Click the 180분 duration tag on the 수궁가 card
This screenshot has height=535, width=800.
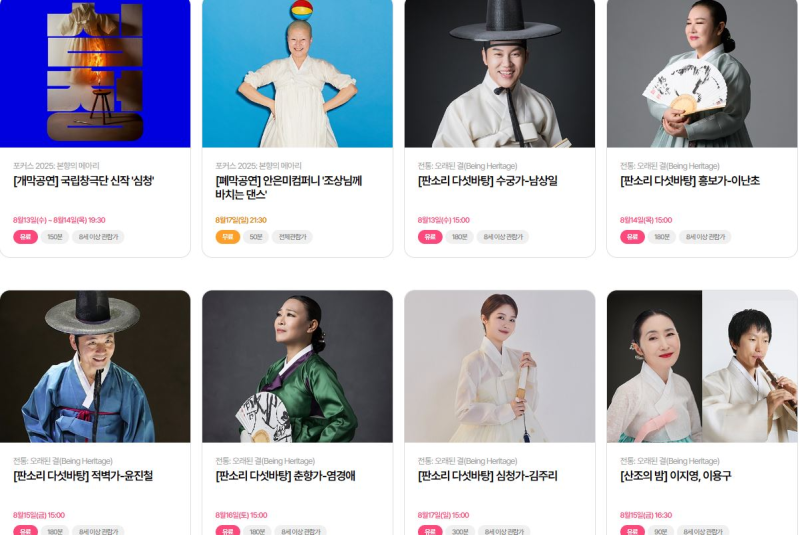pyautogui.click(x=460, y=237)
